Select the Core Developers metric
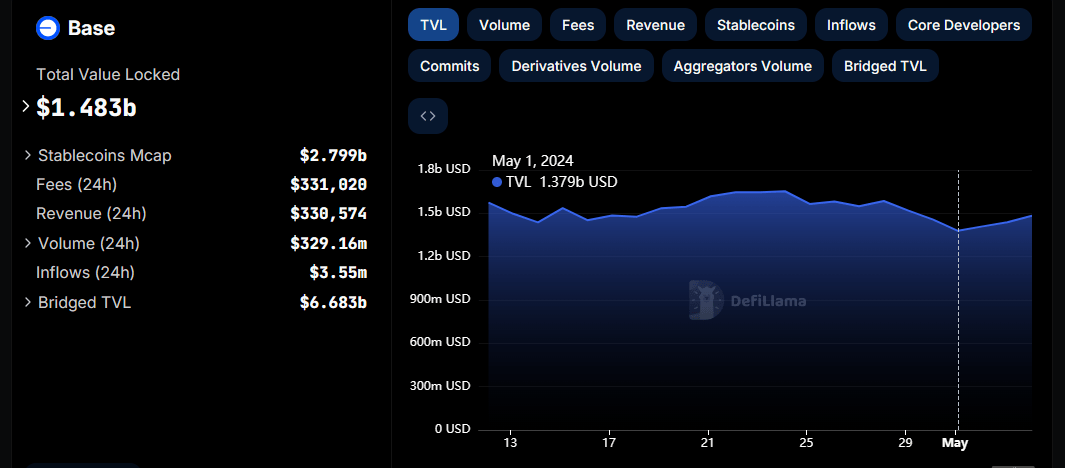1065x468 pixels. [964, 25]
